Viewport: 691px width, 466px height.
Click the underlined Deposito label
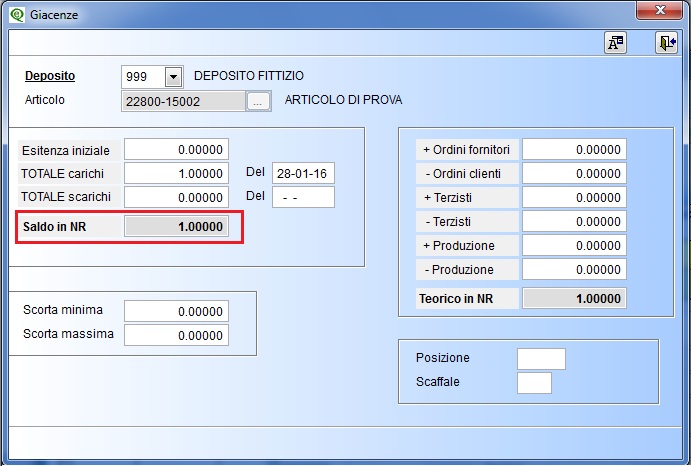(x=50, y=76)
